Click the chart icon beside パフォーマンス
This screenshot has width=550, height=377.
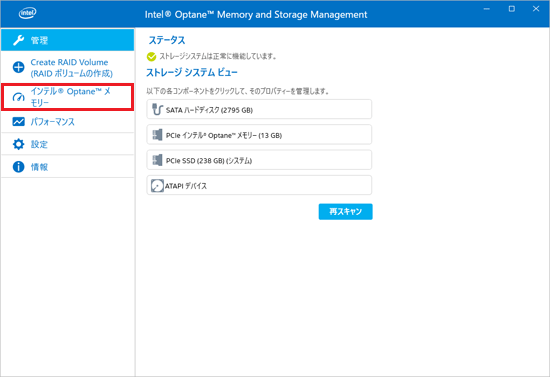click(19, 122)
